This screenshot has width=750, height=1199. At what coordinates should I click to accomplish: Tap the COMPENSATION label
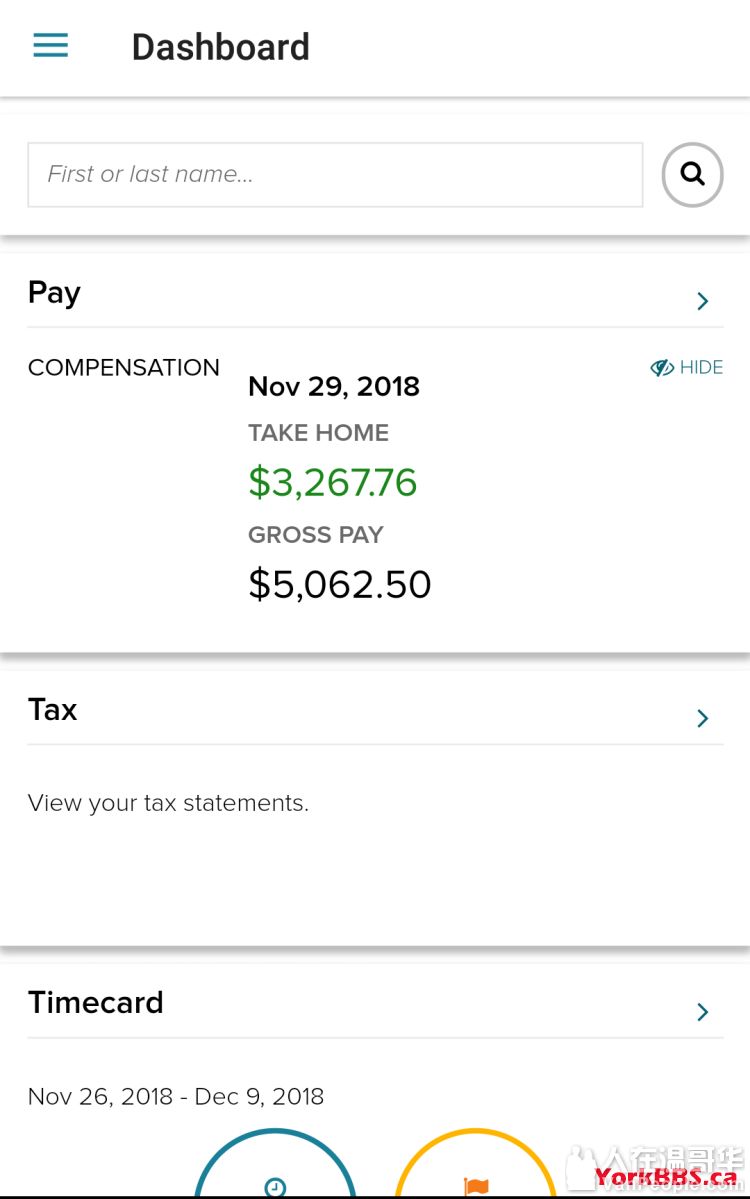coord(124,368)
